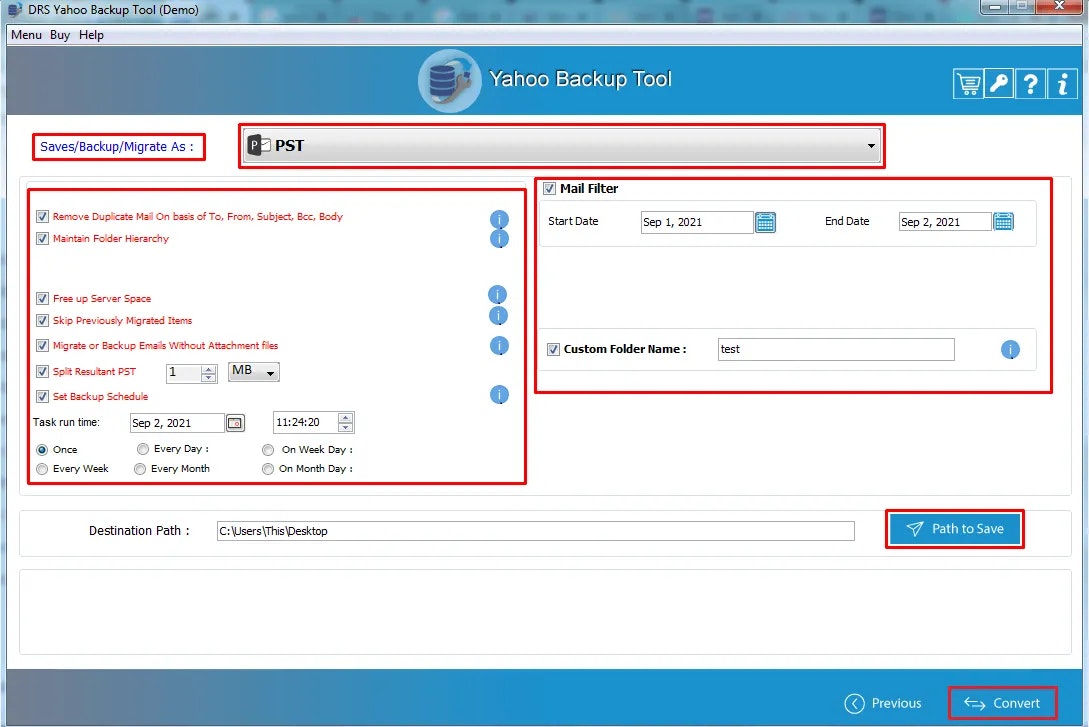This screenshot has height=727, width=1089.
Task: Click the DRS app icon in title bar
Action: pos(15,10)
